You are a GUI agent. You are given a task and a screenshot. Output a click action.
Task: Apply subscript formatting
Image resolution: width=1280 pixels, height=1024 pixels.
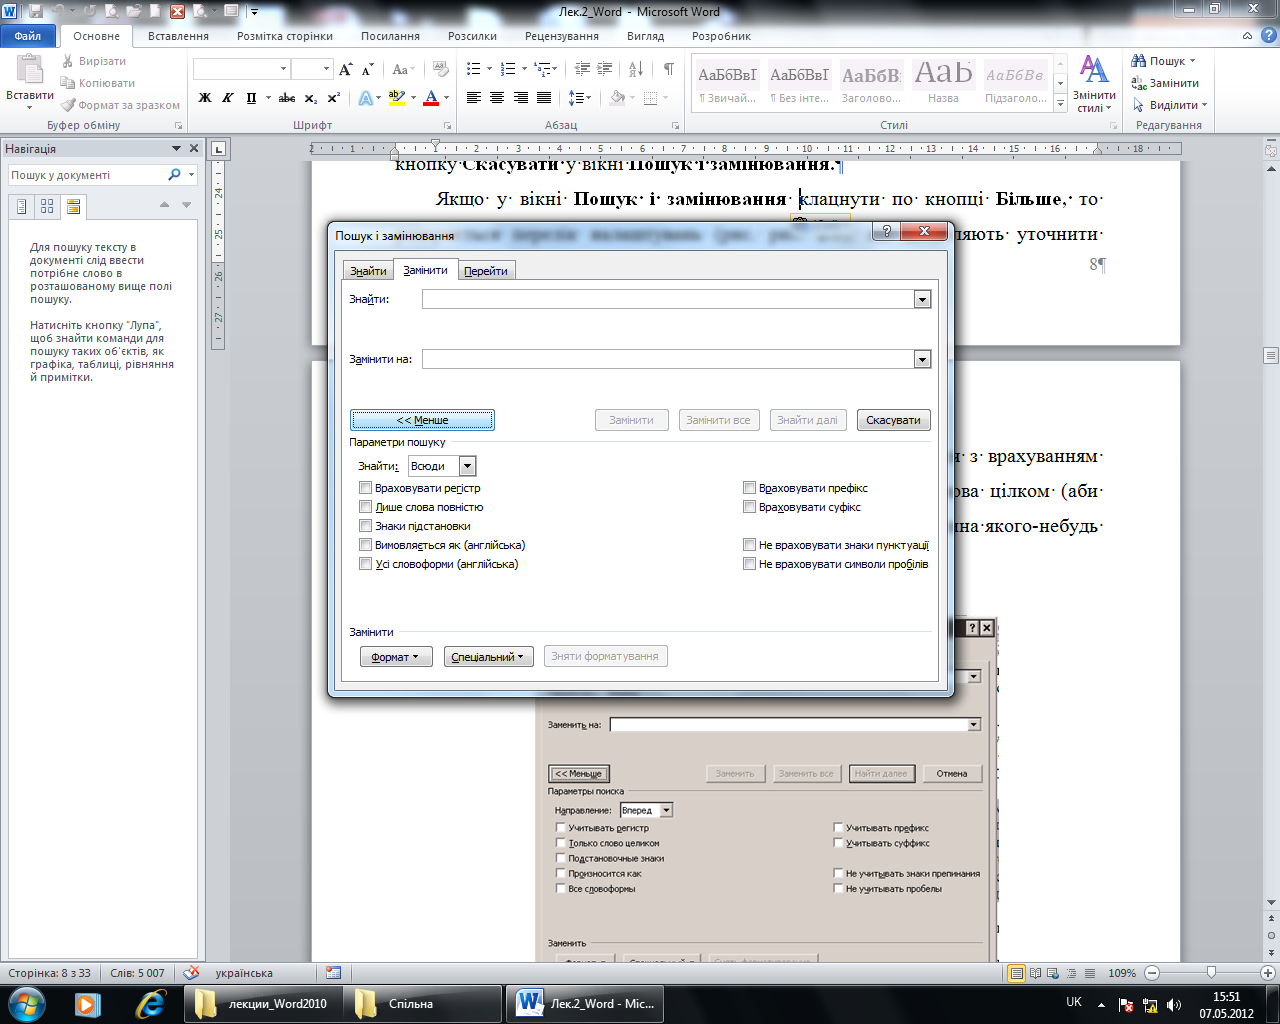click(311, 98)
